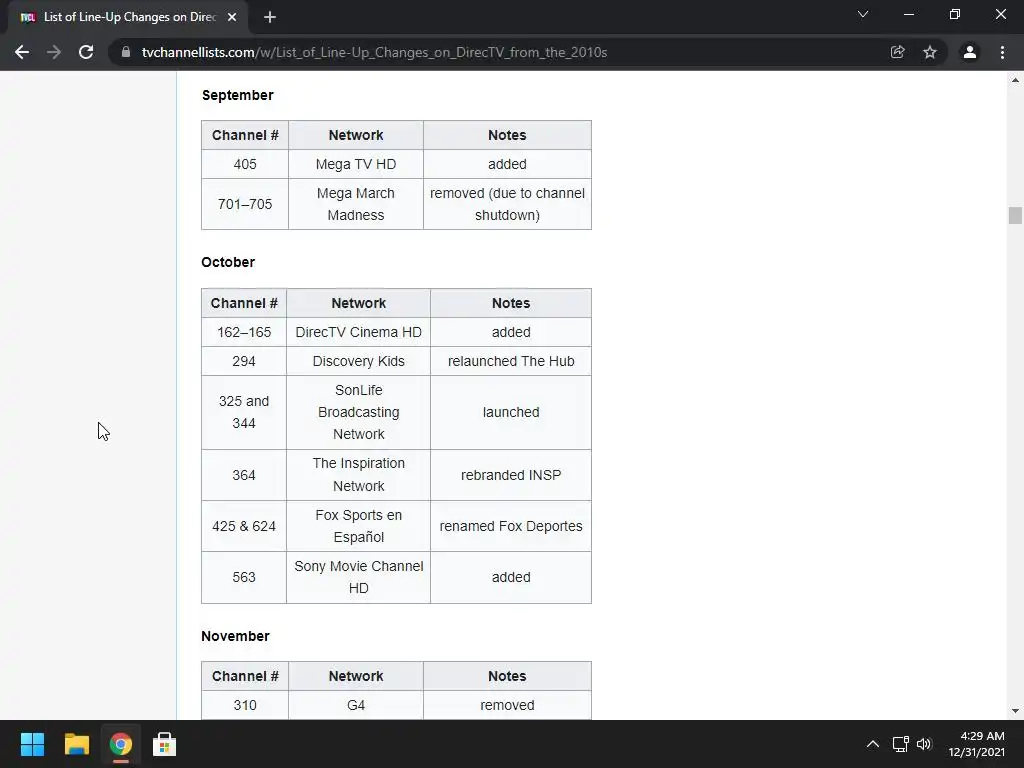Open Chrome three-dot menu
The height and width of the screenshot is (768, 1024).
pyautogui.click(x=1002, y=52)
